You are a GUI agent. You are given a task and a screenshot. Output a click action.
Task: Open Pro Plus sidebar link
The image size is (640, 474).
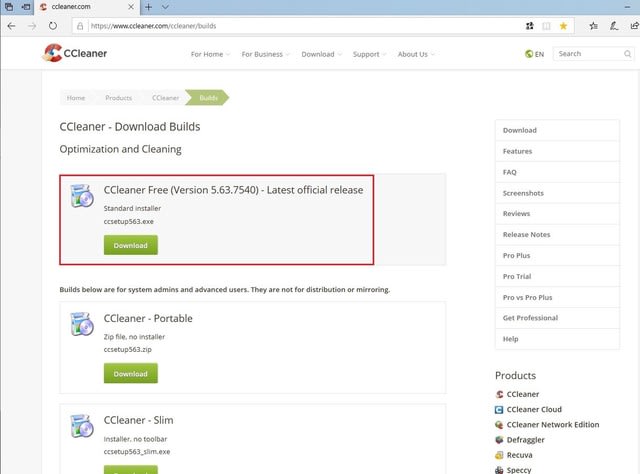(x=557, y=256)
